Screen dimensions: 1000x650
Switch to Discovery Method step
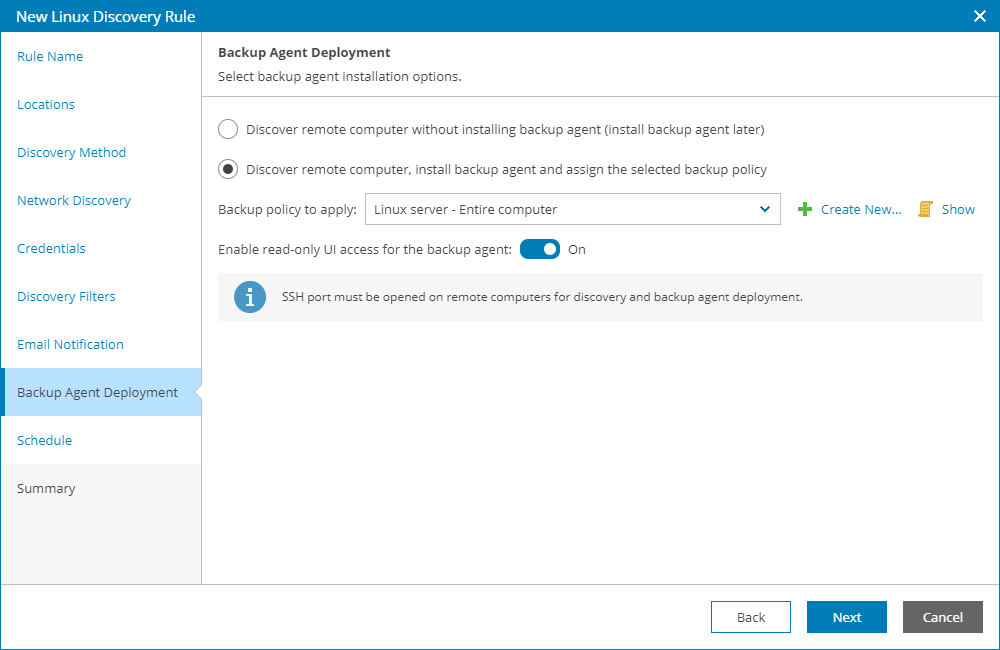click(72, 153)
